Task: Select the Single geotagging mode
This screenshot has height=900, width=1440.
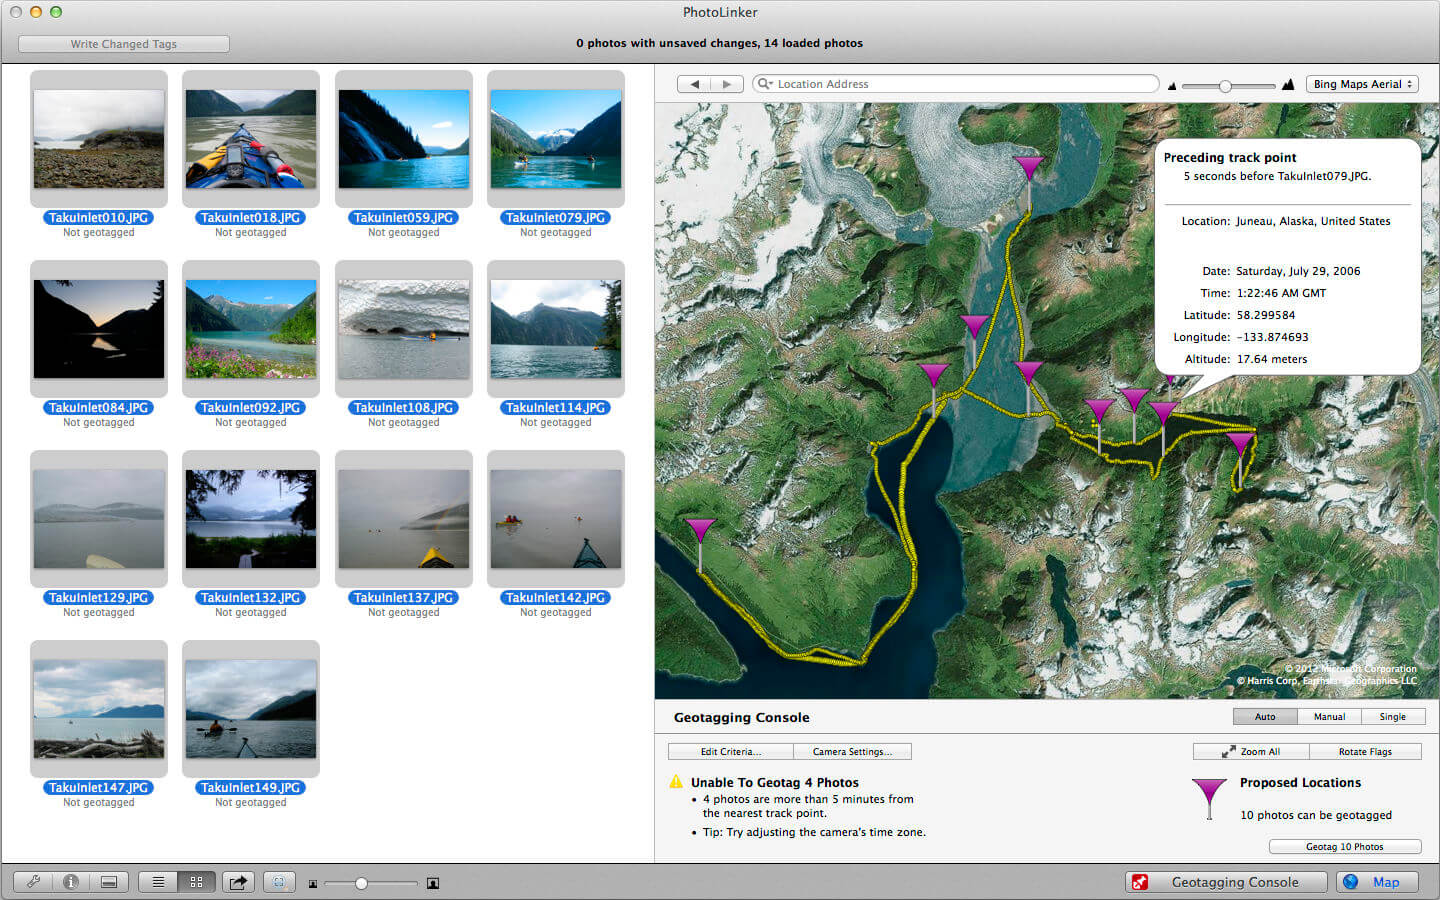Action: pos(1393,716)
